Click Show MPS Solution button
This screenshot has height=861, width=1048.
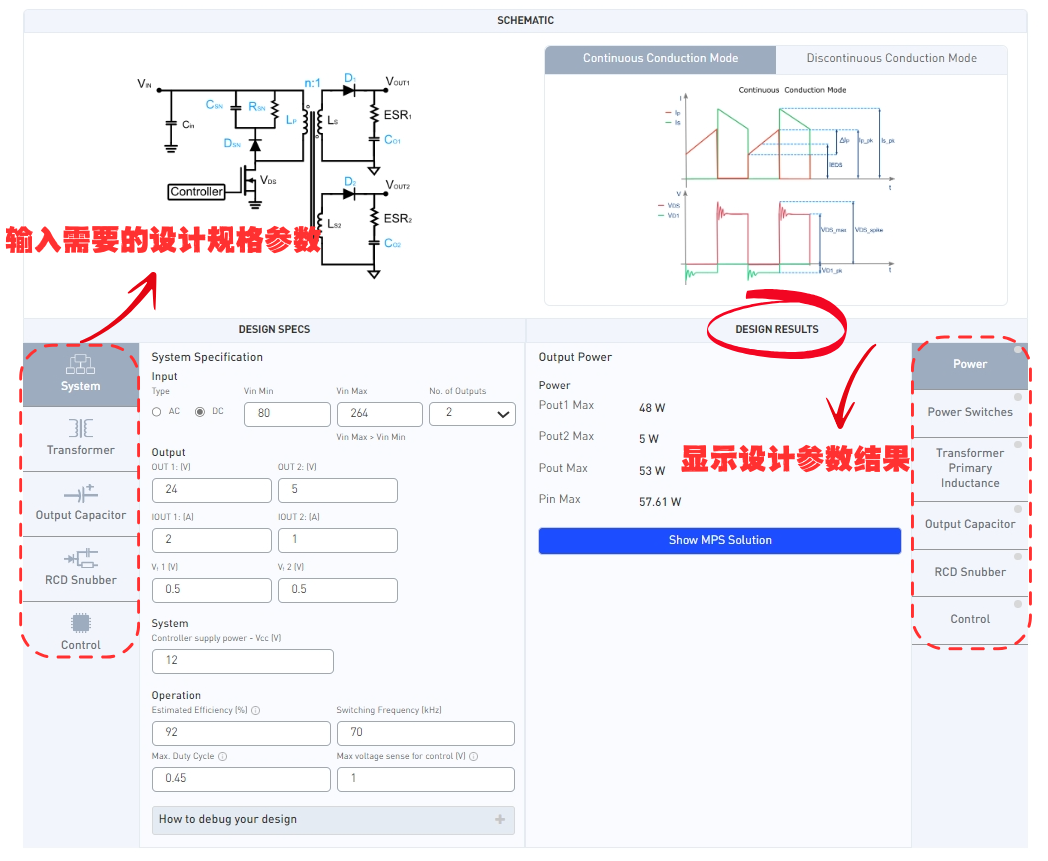click(x=720, y=541)
